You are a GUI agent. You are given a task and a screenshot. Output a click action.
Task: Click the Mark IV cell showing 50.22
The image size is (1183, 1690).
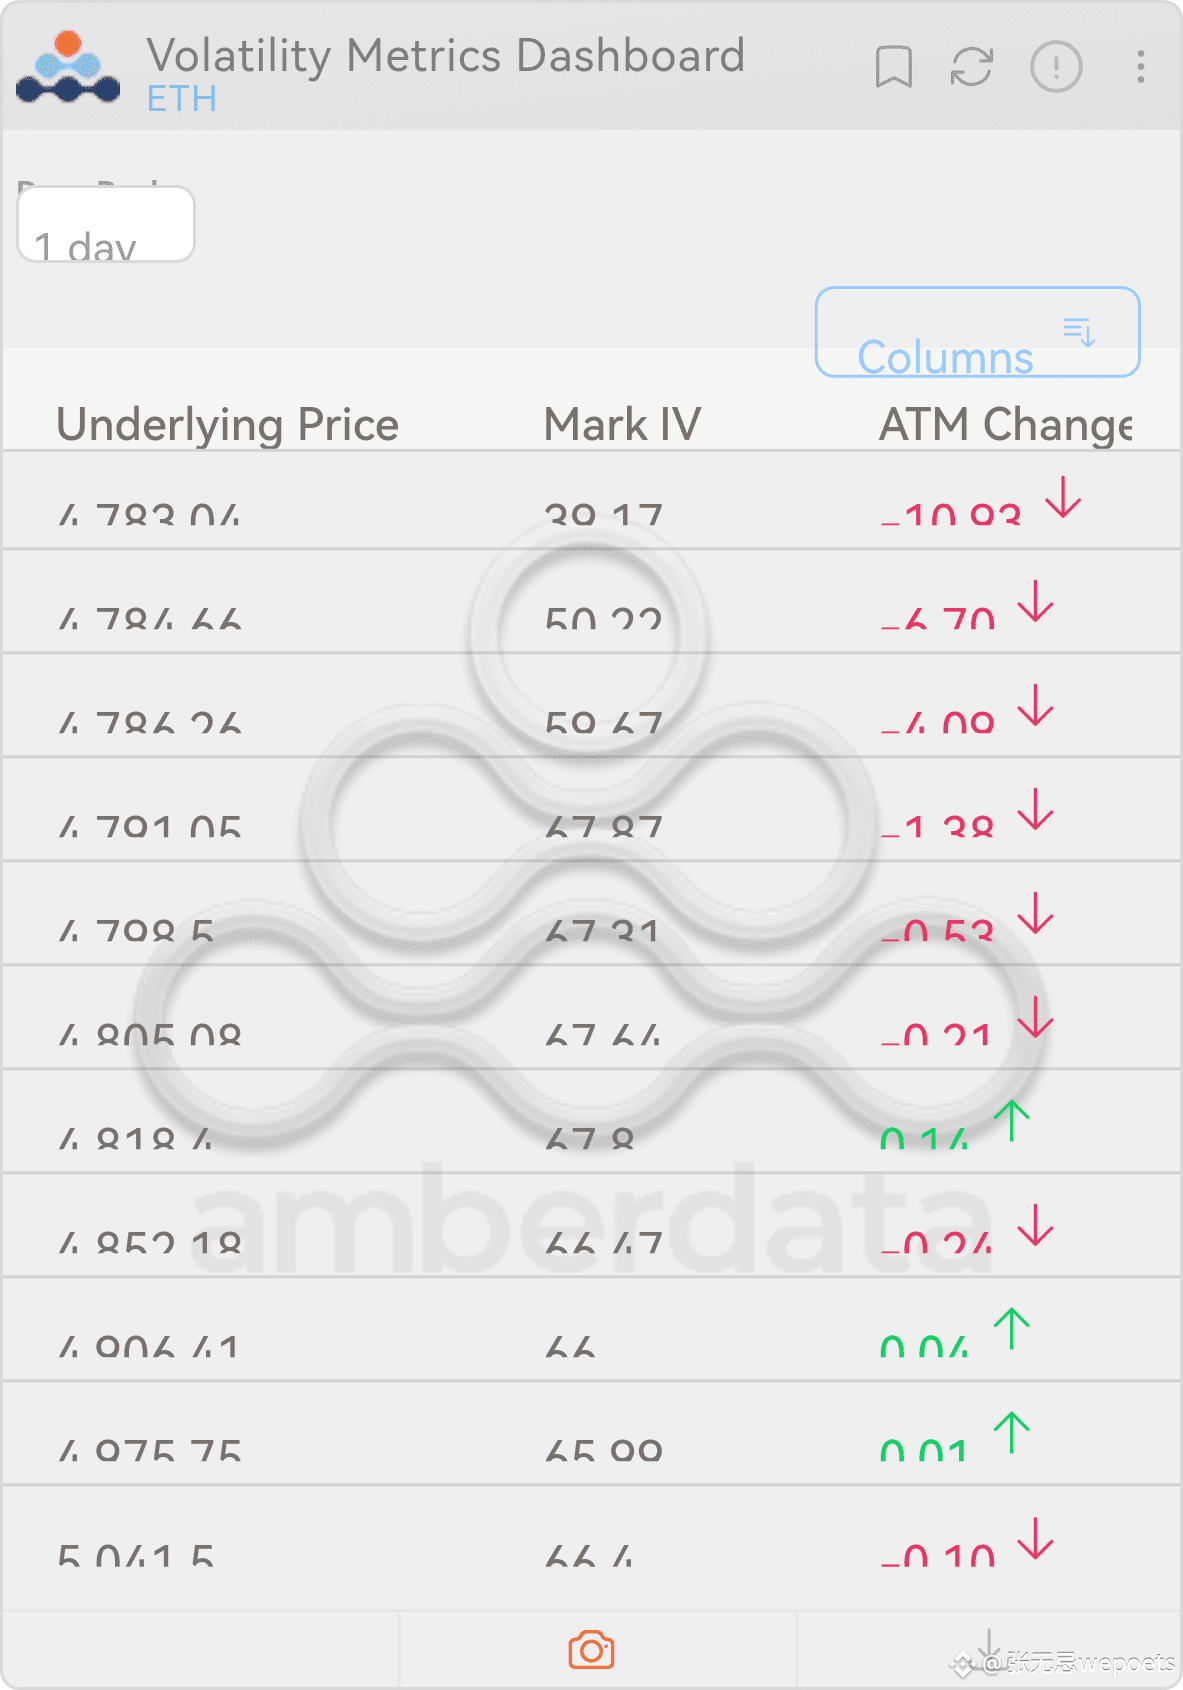point(603,619)
